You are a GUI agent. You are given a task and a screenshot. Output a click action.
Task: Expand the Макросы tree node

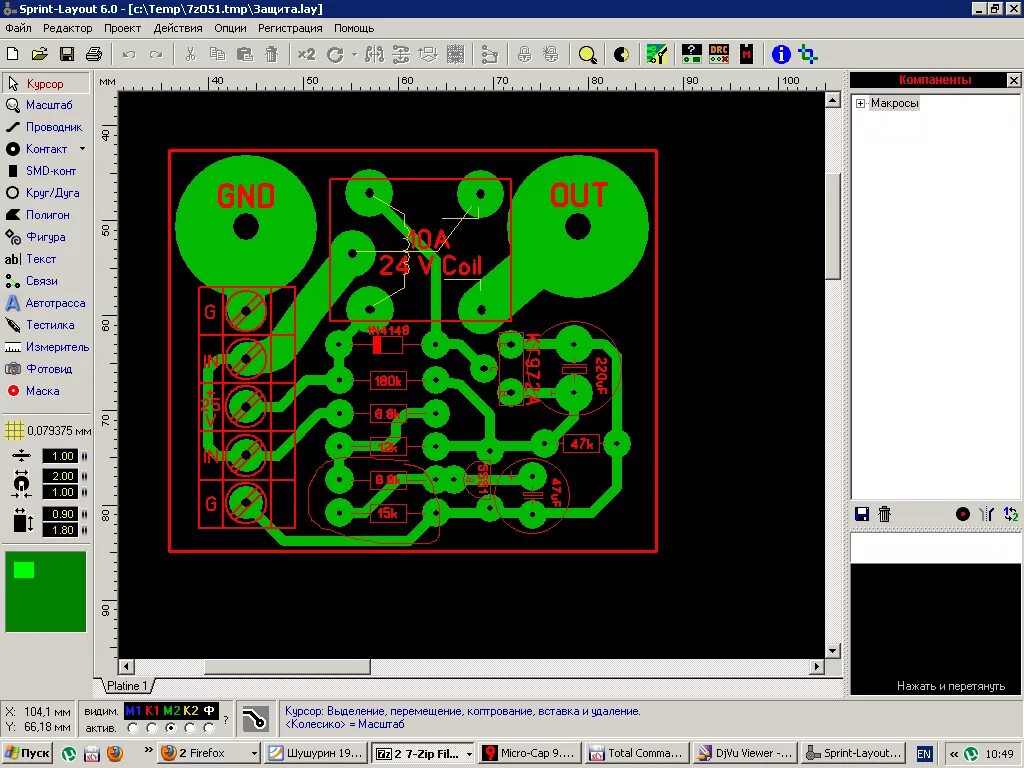(861, 103)
